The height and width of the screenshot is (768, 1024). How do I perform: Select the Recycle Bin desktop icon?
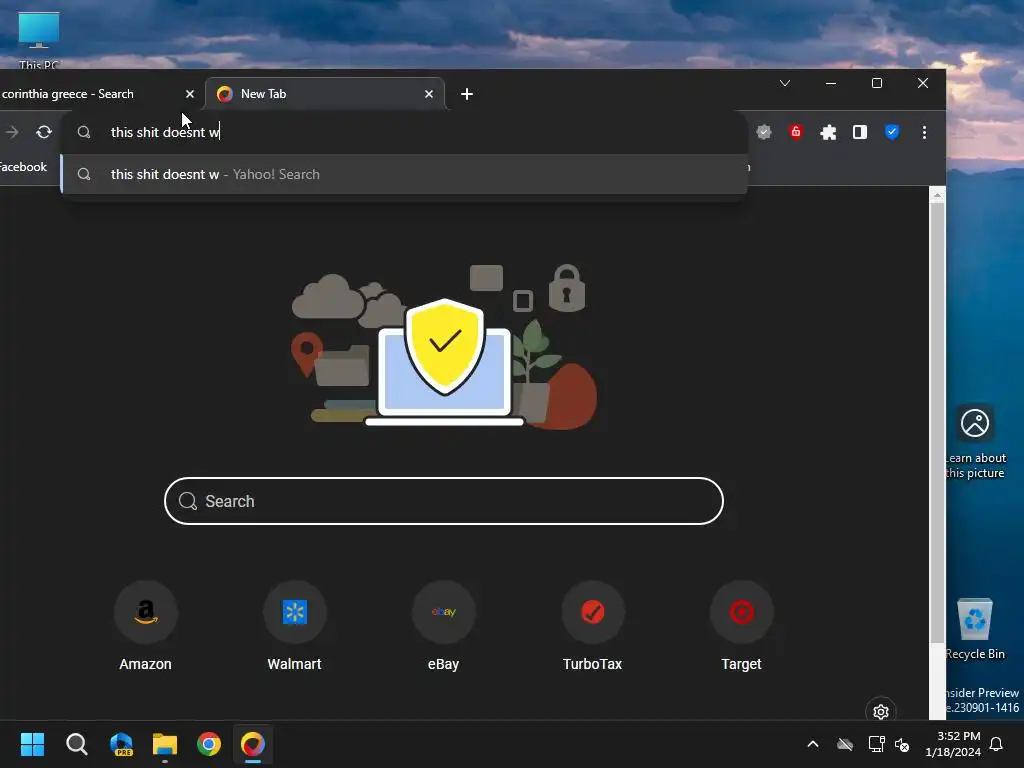(975, 629)
